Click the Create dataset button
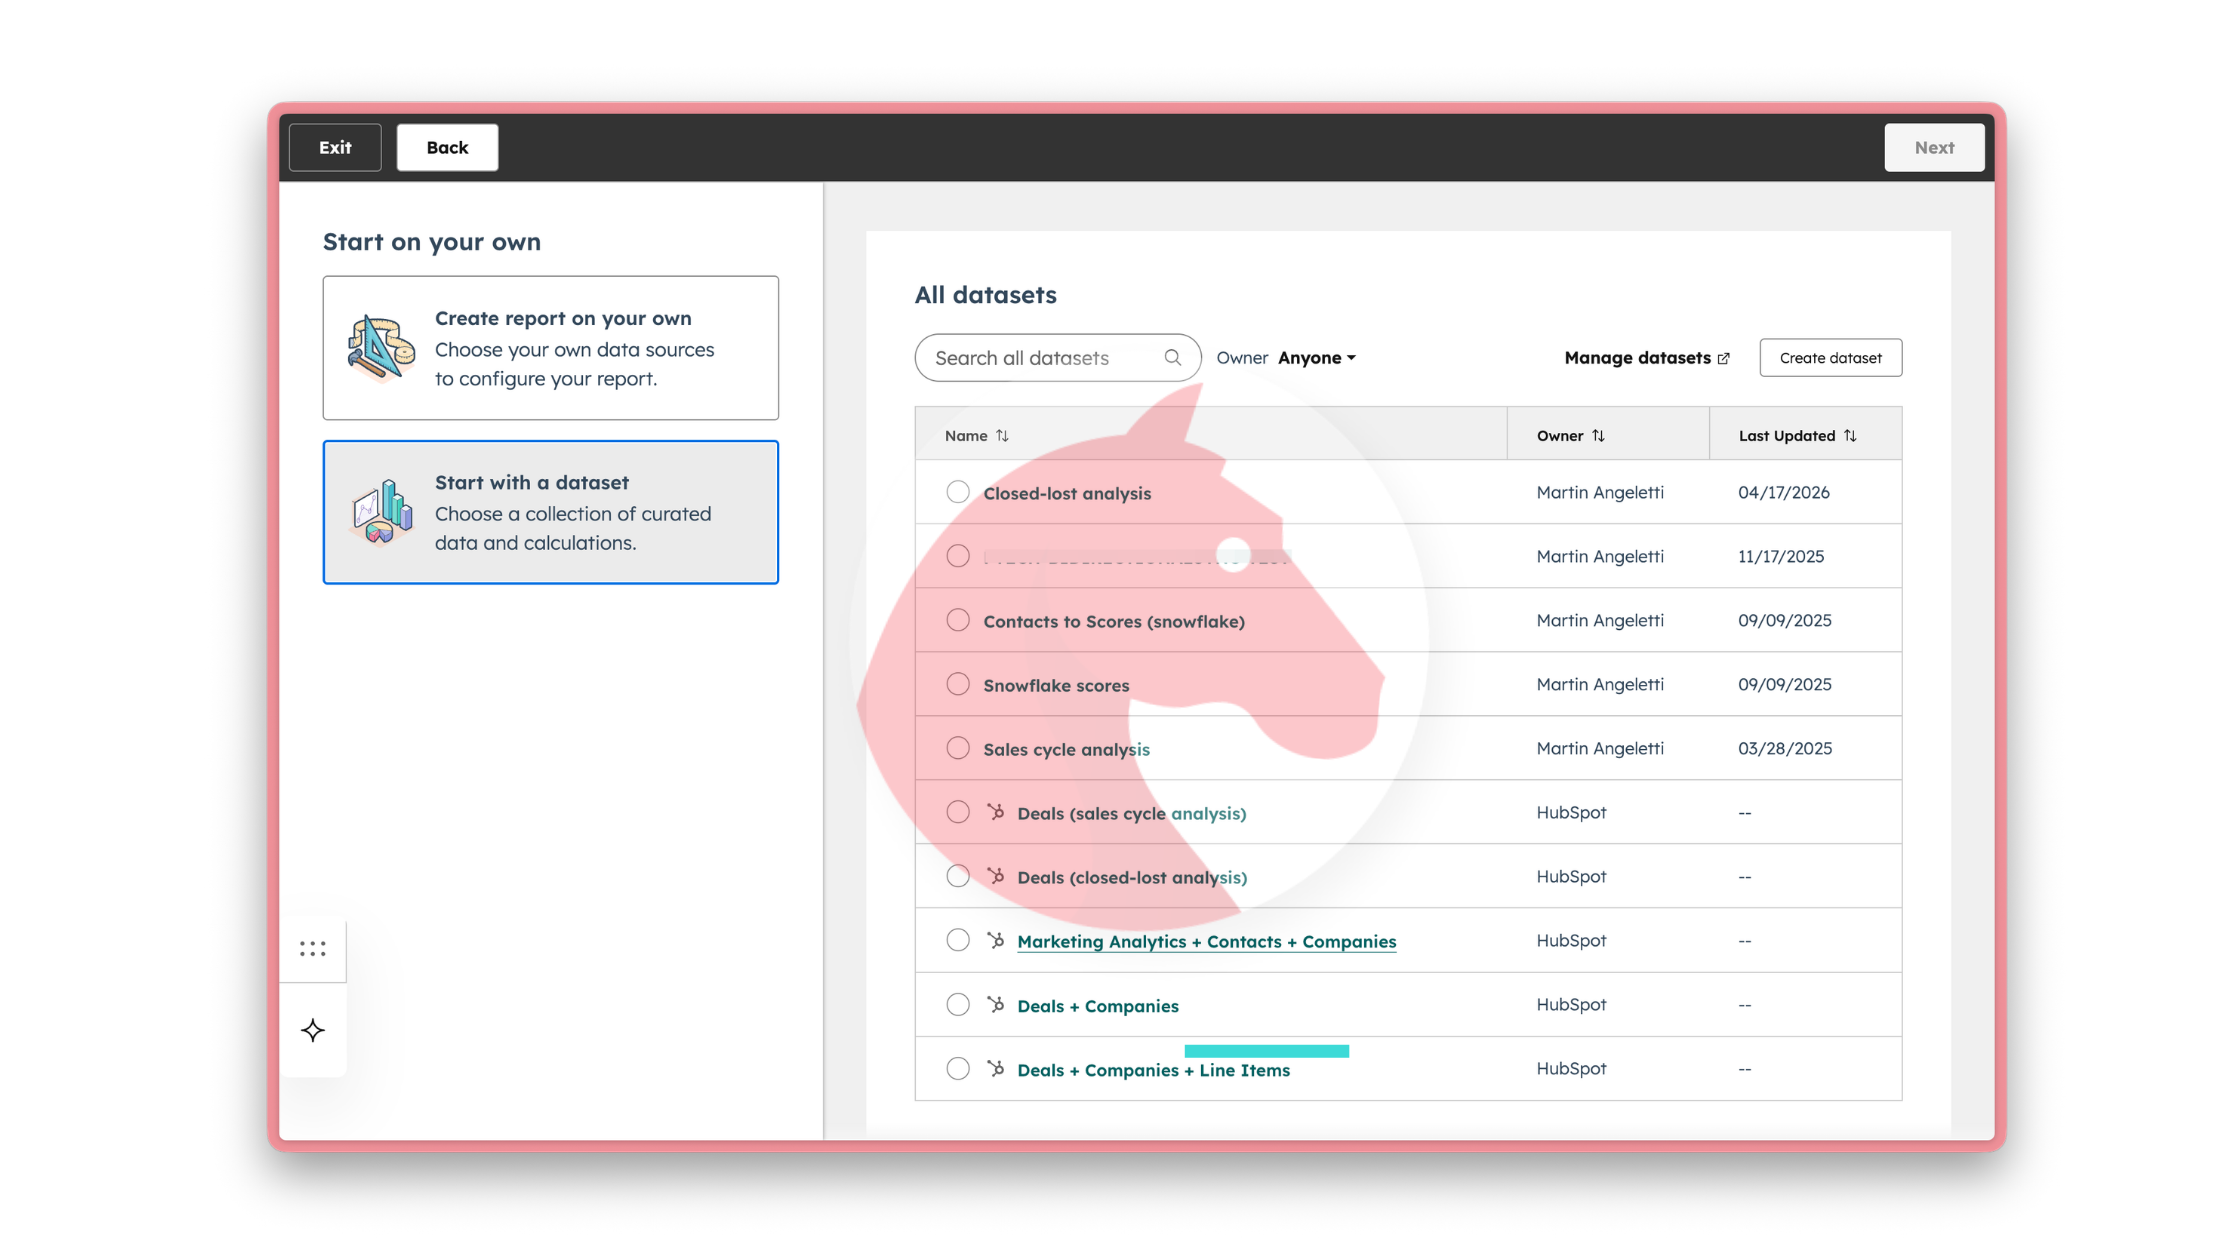Screen dimensions: 2240x1260 [1830, 357]
